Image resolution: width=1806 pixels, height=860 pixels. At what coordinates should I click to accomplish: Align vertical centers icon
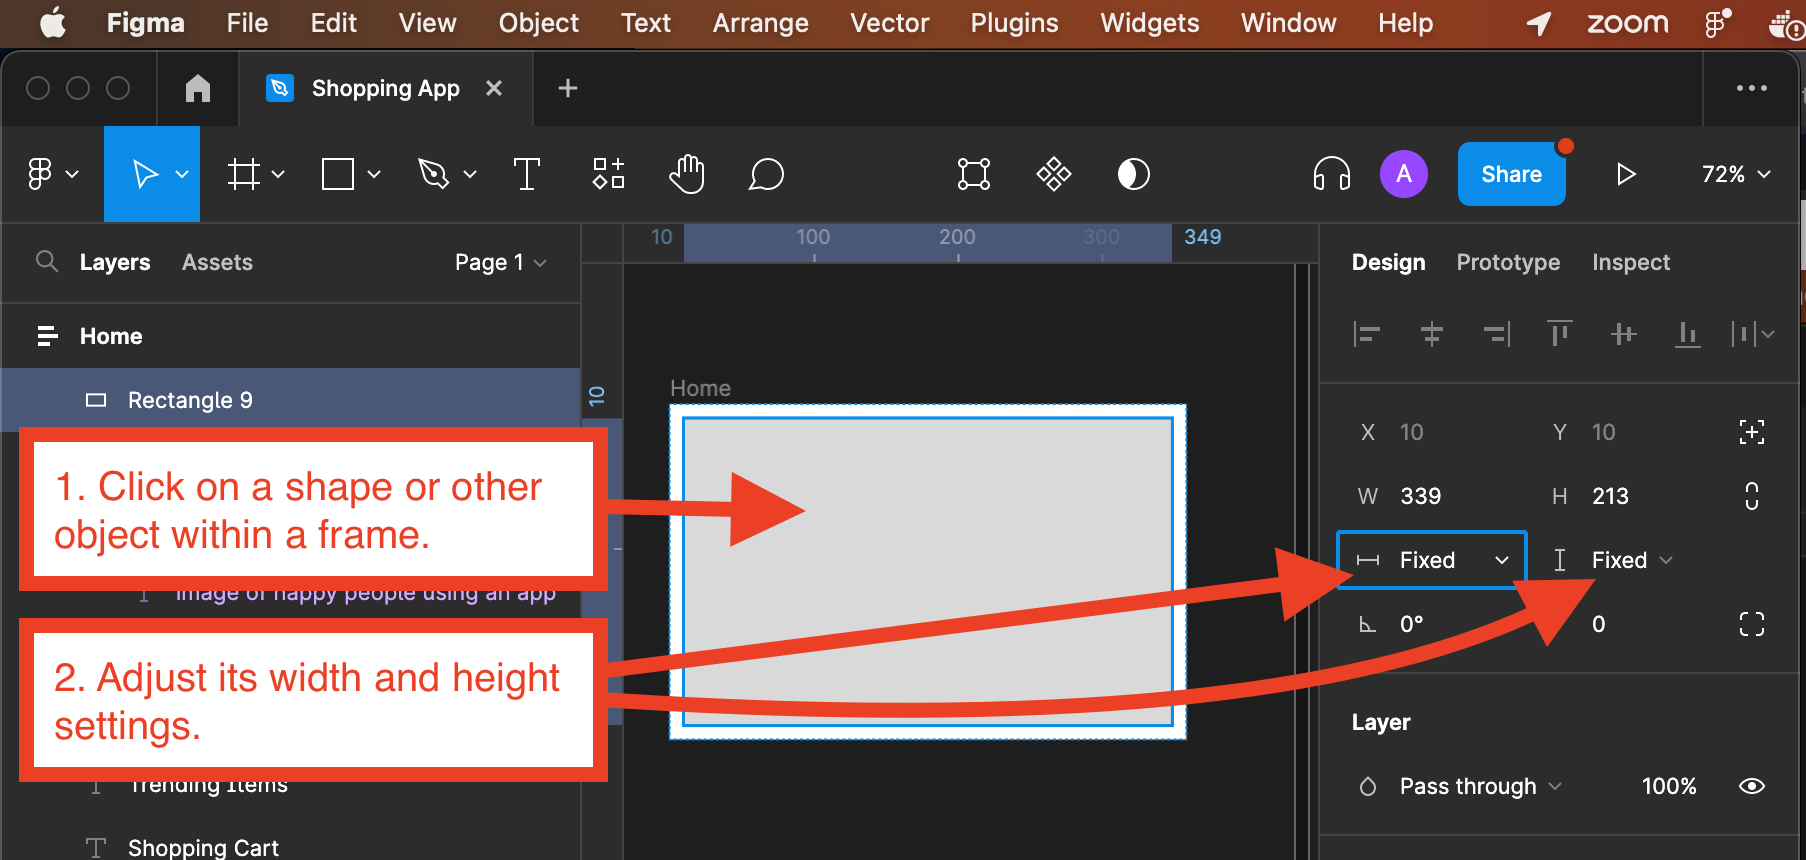click(x=1624, y=334)
